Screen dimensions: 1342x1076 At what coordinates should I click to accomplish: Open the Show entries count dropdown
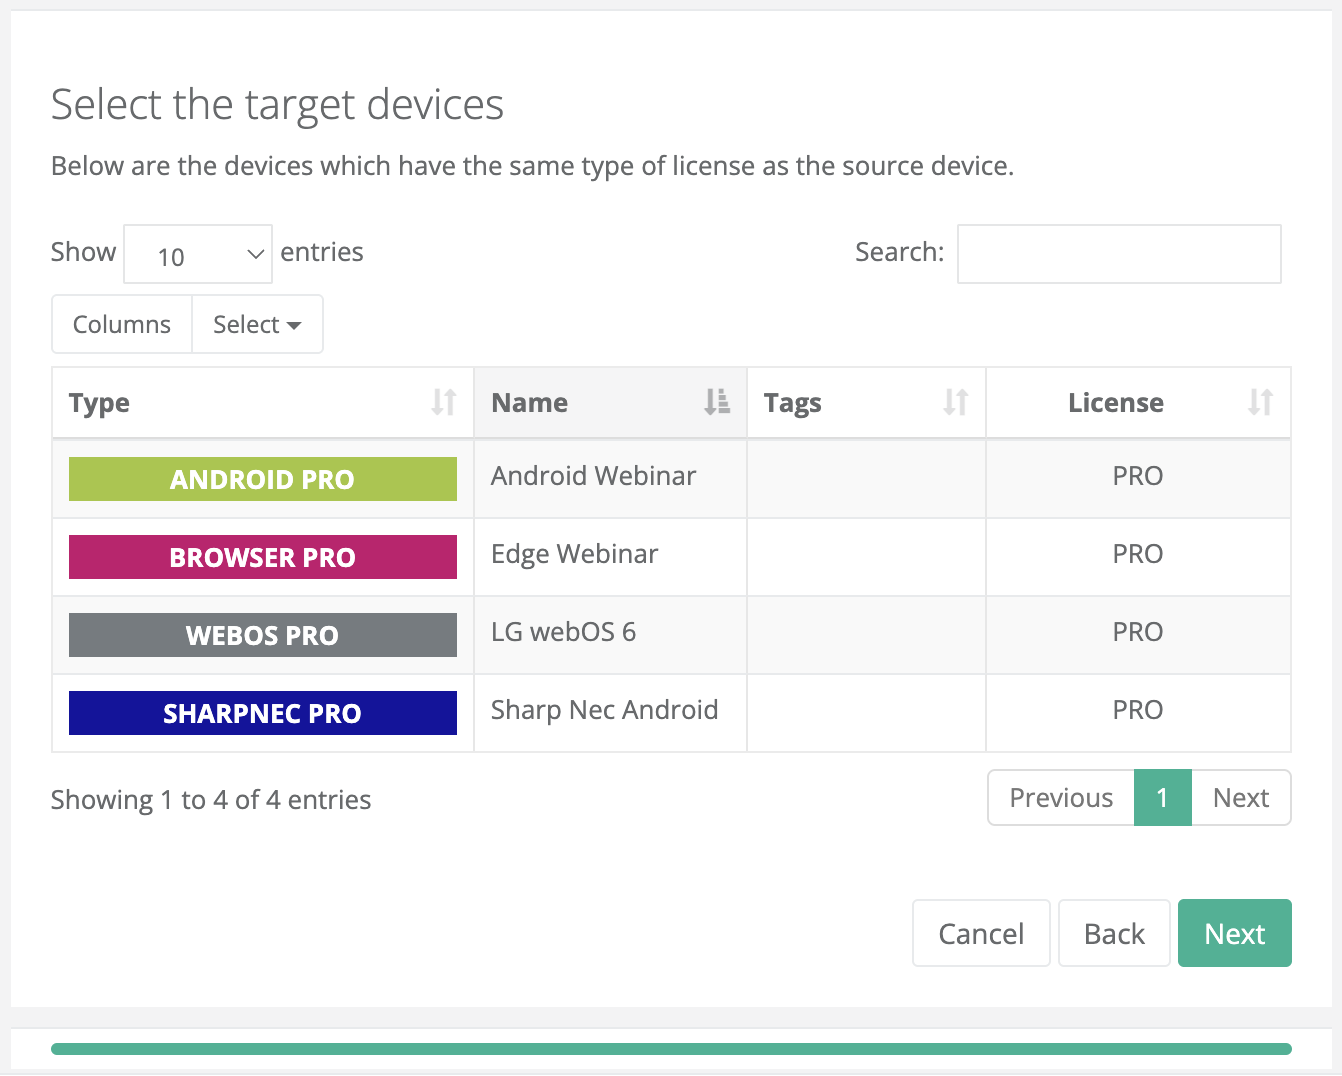198,254
